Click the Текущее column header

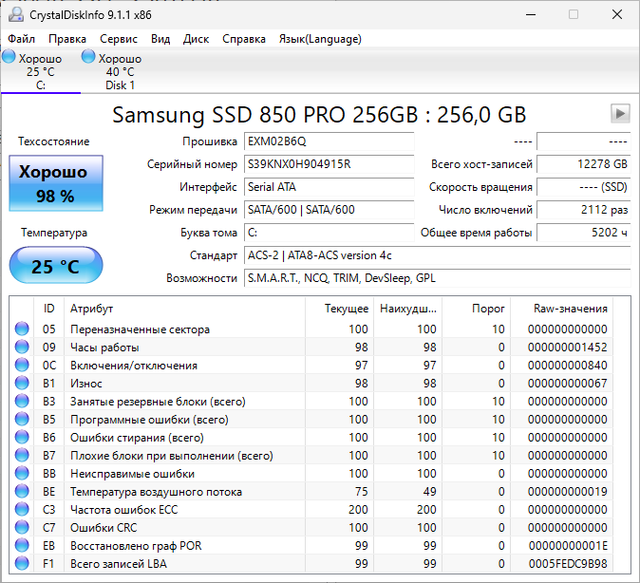pyautogui.click(x=339, y=309)
